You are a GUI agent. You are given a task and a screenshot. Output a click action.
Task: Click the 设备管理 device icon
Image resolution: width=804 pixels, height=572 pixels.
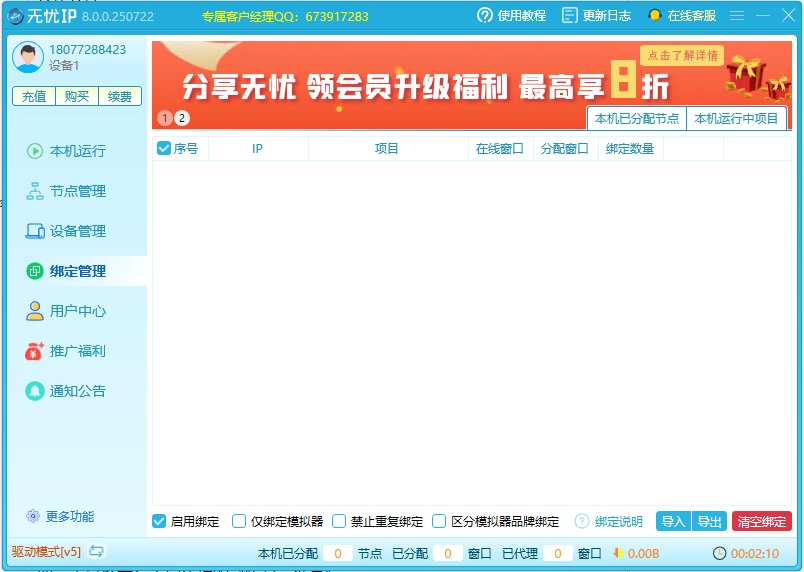tap(35, 231)
